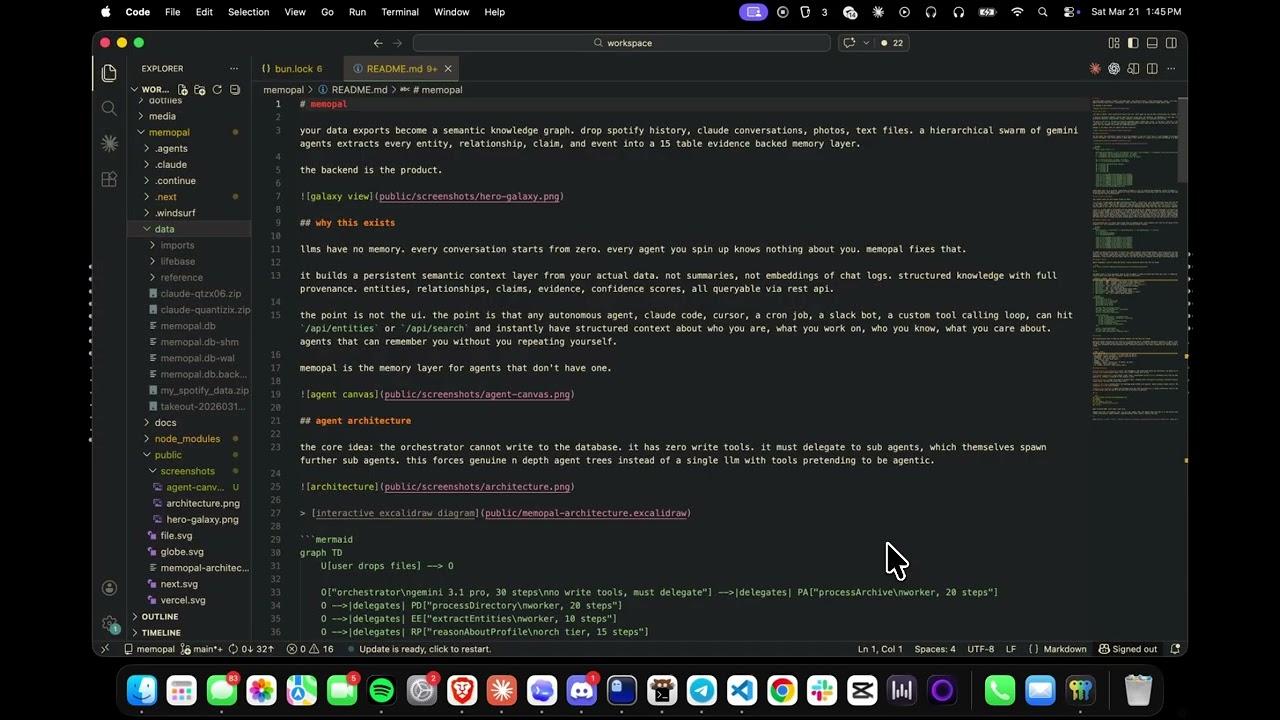Click the 'Spaces: 4' indentation setting
The width and height of the screenshot is (1280, 720).
[935, 649]
